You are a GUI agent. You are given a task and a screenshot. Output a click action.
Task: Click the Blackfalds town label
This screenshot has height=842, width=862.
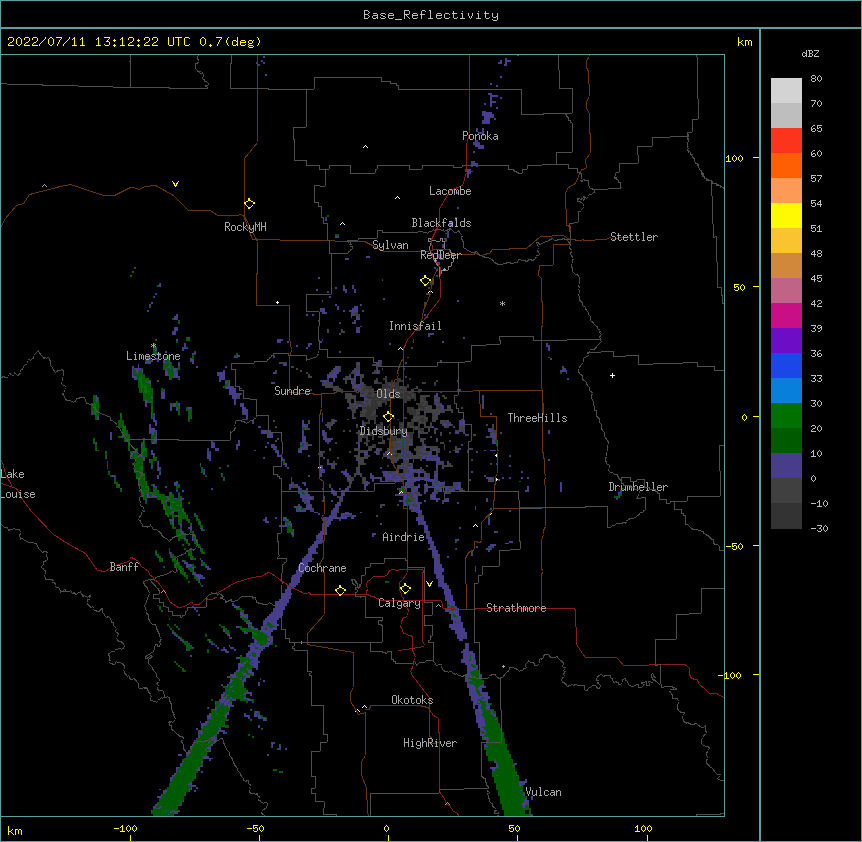click(x=441, y=223)
